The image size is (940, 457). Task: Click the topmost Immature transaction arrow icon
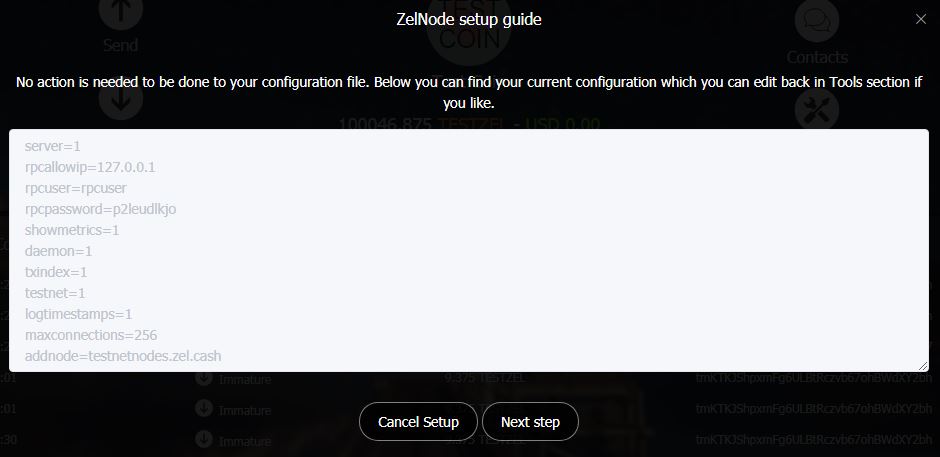click(x=204, y=378)
